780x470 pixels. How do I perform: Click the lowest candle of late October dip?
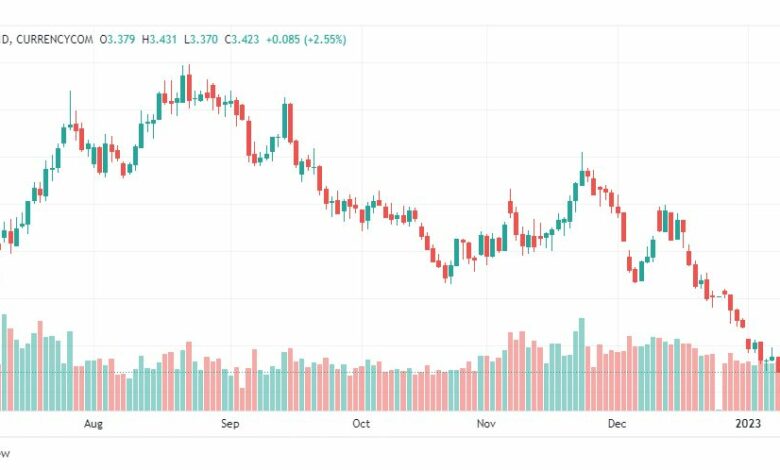coord(445,272)
